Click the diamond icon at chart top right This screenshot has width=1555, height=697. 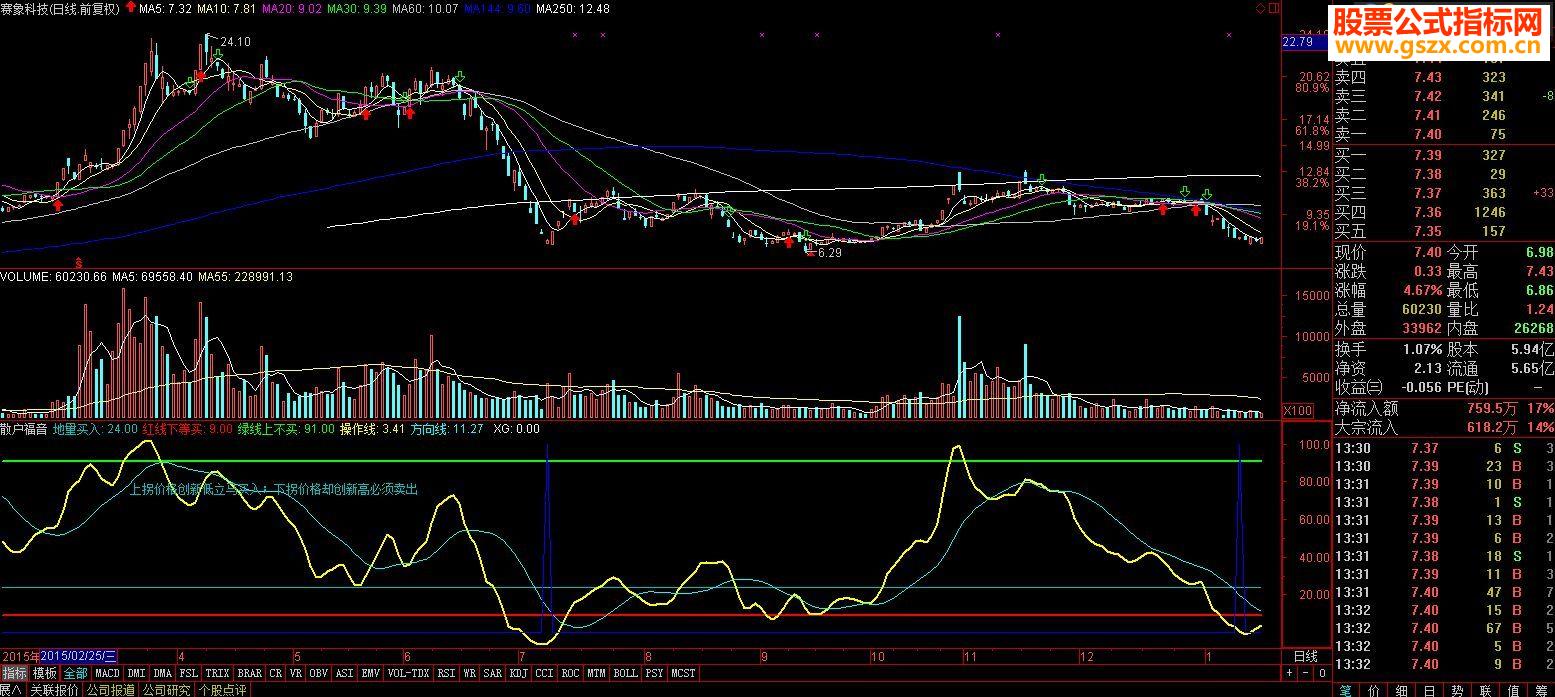click(1258, 8)
